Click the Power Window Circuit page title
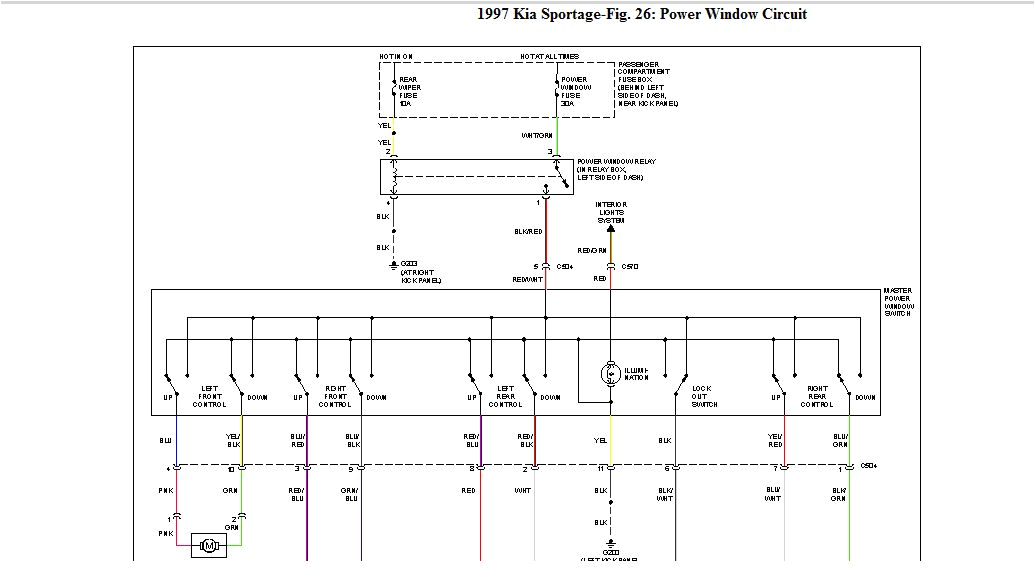The width and height of the screenshot is (1035, 569). [x=643, y=14]
